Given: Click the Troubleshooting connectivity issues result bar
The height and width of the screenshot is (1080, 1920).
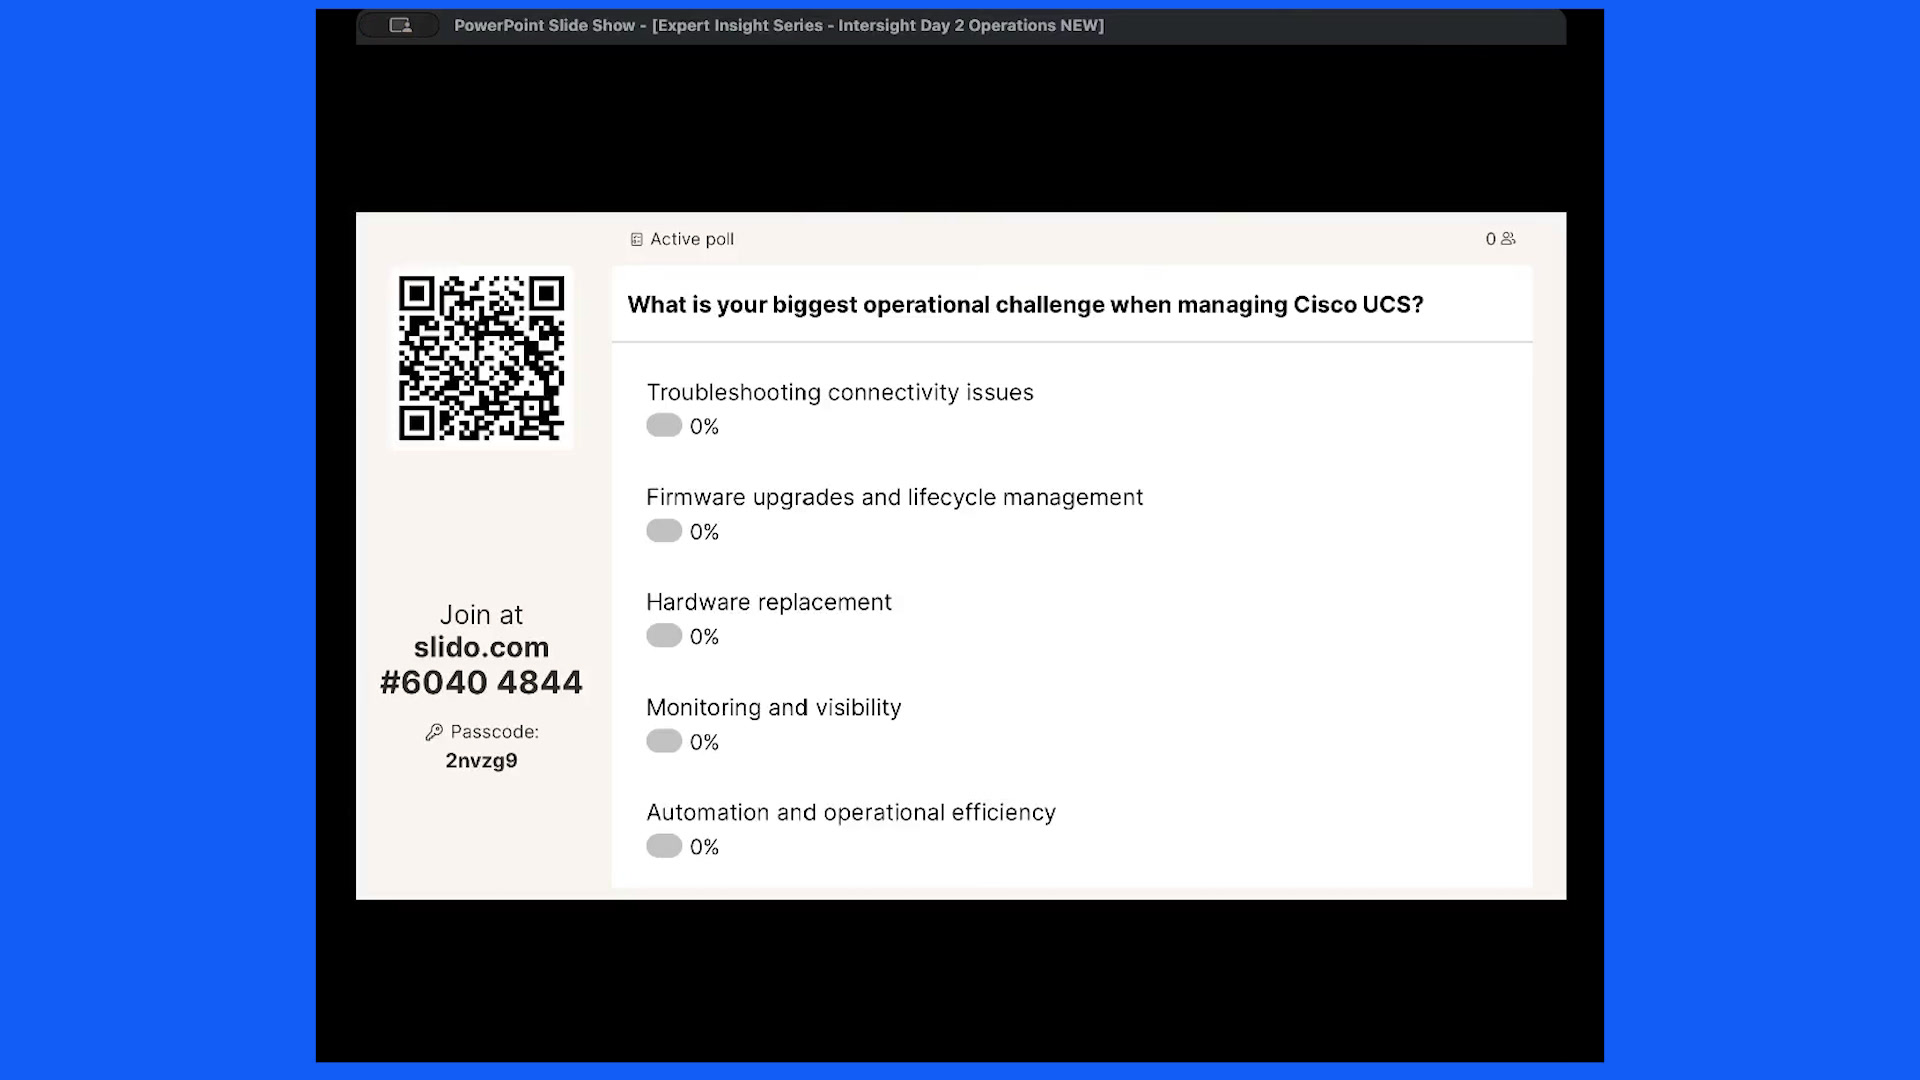Looking at the screenshot, I should [664, 426].
